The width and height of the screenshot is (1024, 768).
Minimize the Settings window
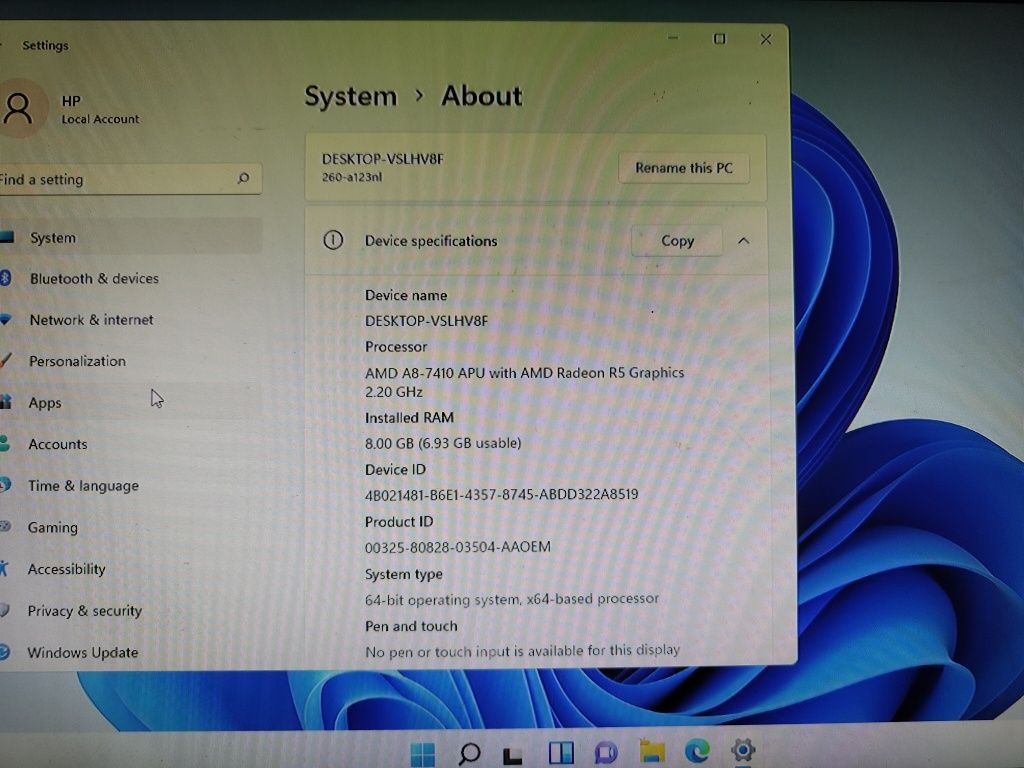coord(673,39)
